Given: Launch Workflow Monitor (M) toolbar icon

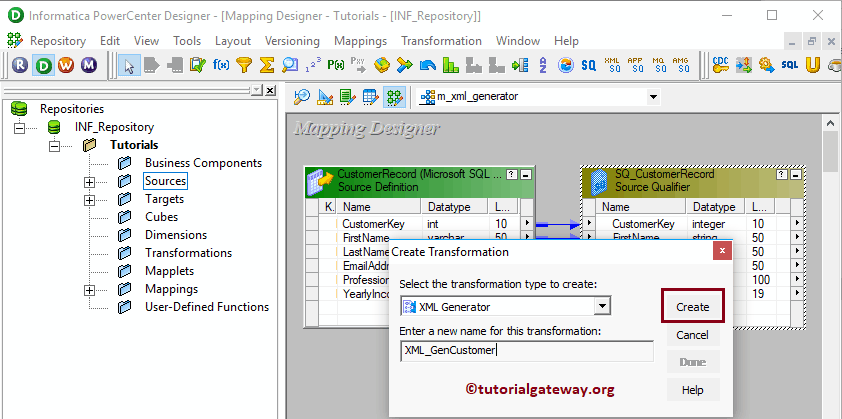Looking at the screenshot, I should point(89,66).
